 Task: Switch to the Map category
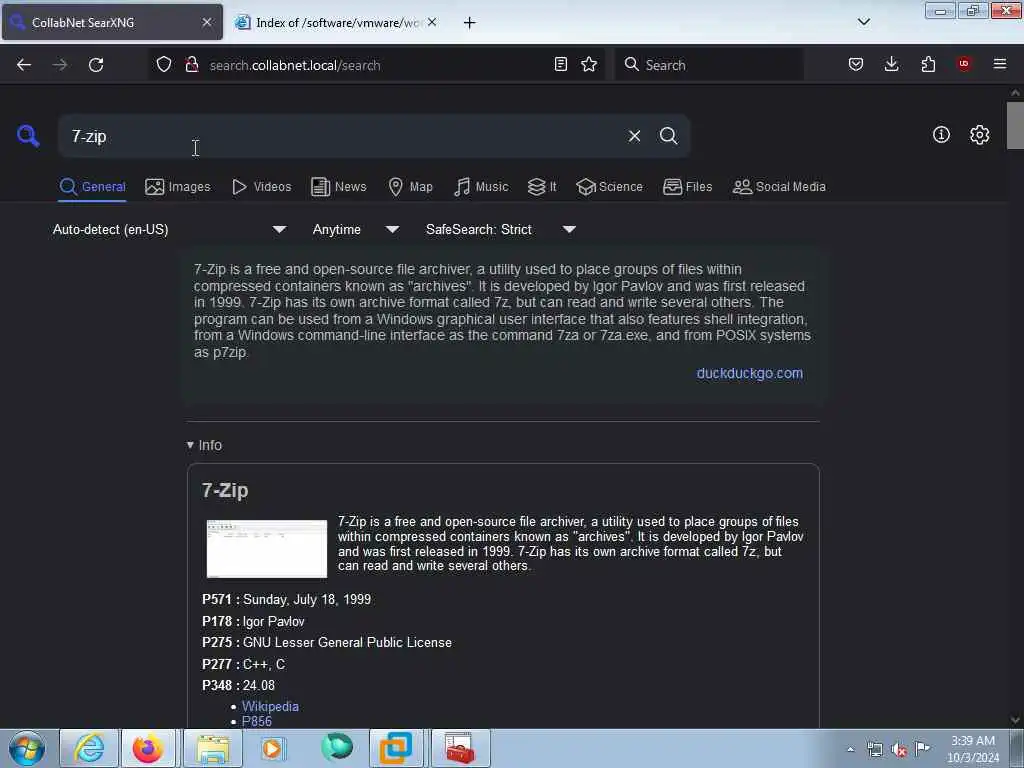410,187
